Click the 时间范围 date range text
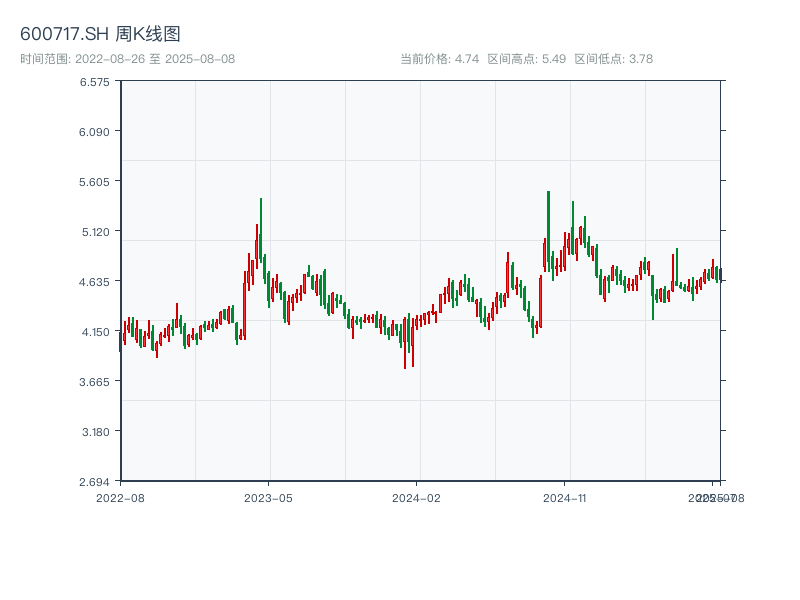 [127, 59]
